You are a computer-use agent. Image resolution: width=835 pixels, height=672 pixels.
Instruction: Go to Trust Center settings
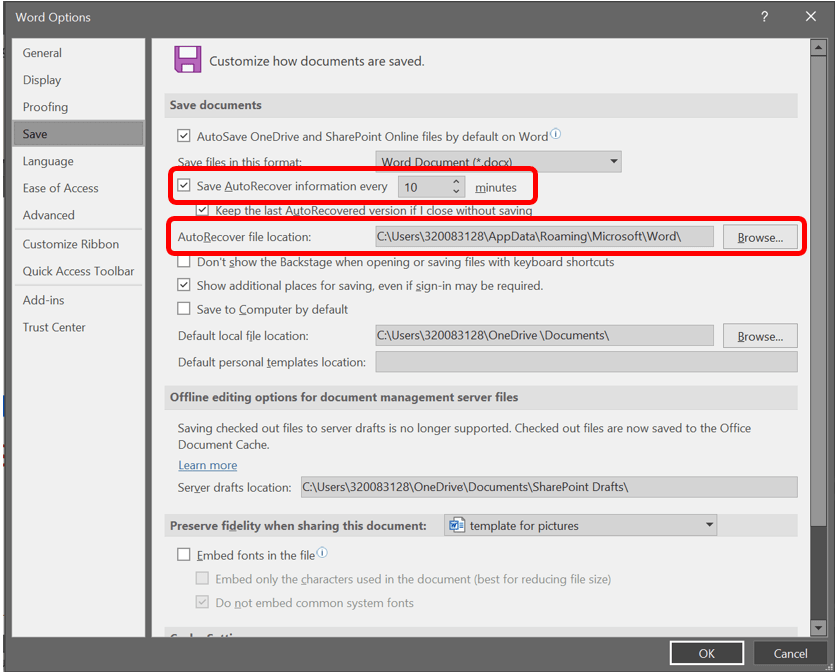[54, 327]
